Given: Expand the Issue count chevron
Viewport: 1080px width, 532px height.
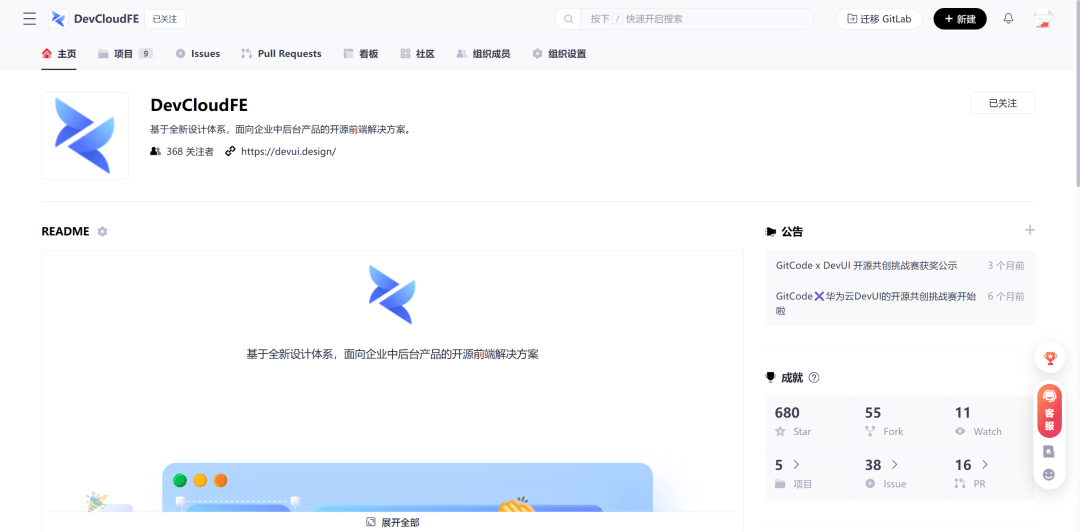Looking at the screenshot, I should point(895,464).
